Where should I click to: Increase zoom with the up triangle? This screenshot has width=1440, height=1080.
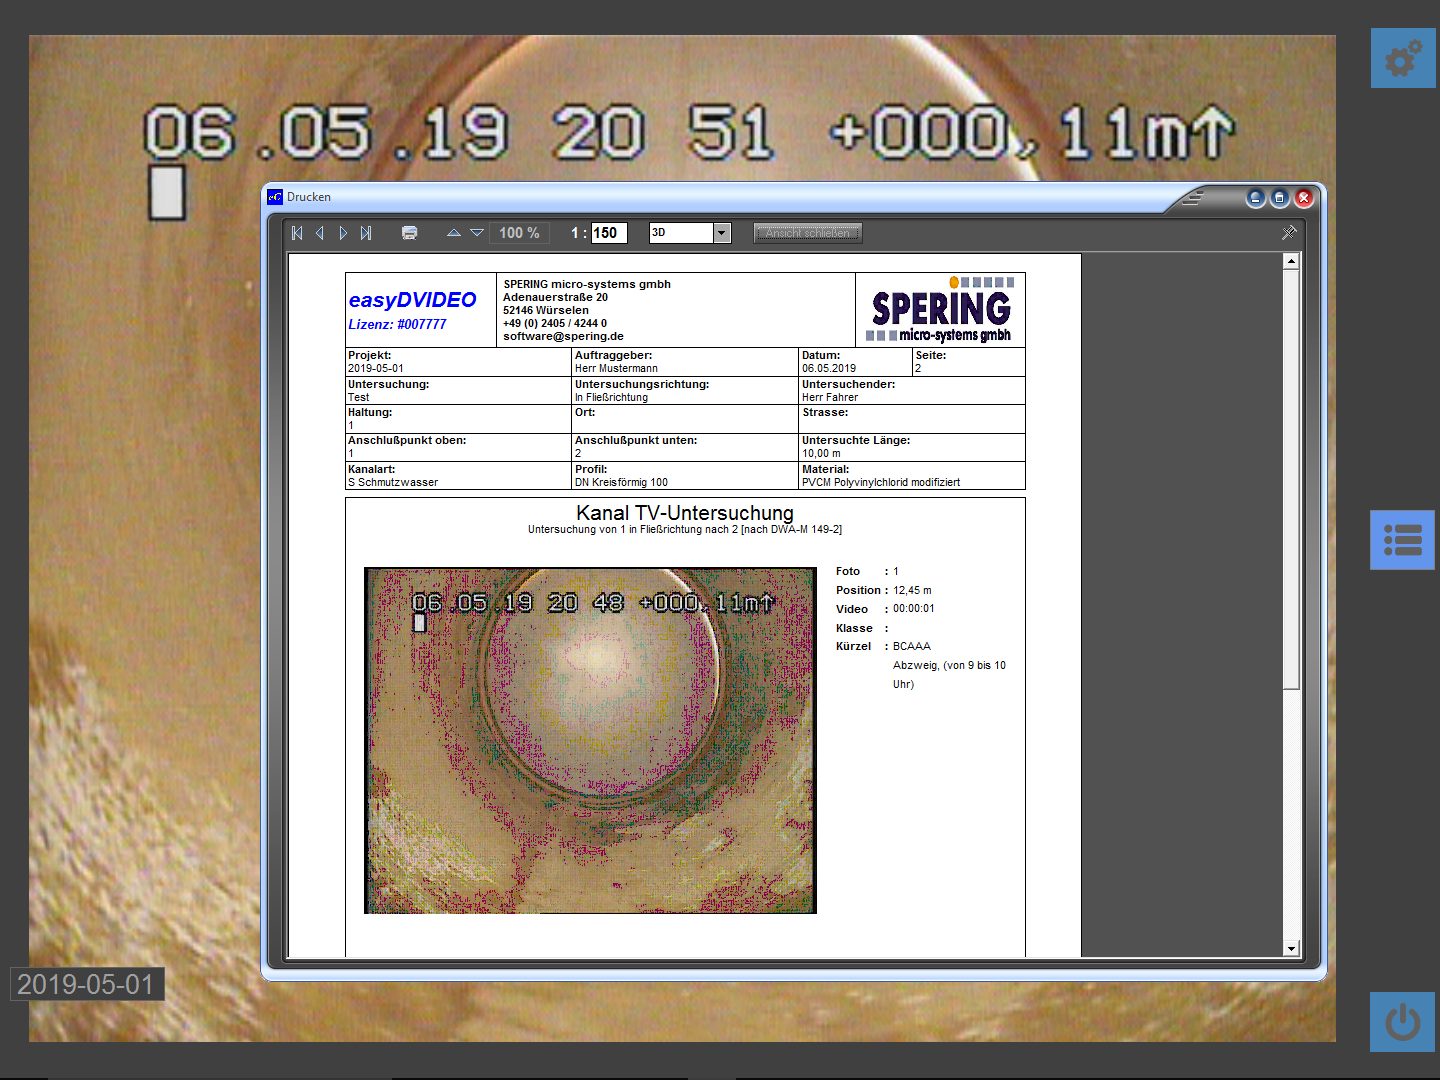coord(453,233)
